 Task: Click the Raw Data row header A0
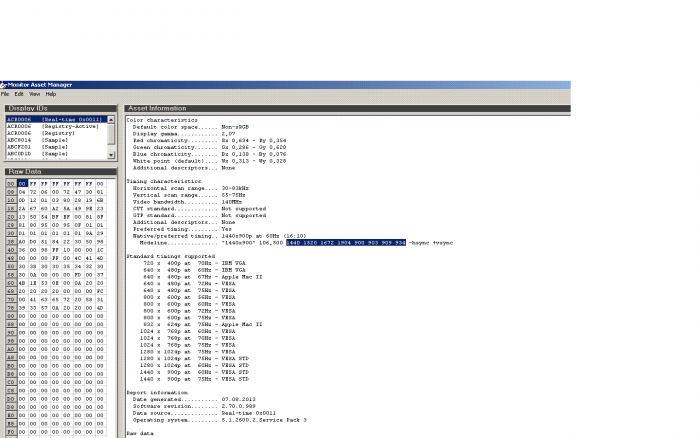[11, 349]
